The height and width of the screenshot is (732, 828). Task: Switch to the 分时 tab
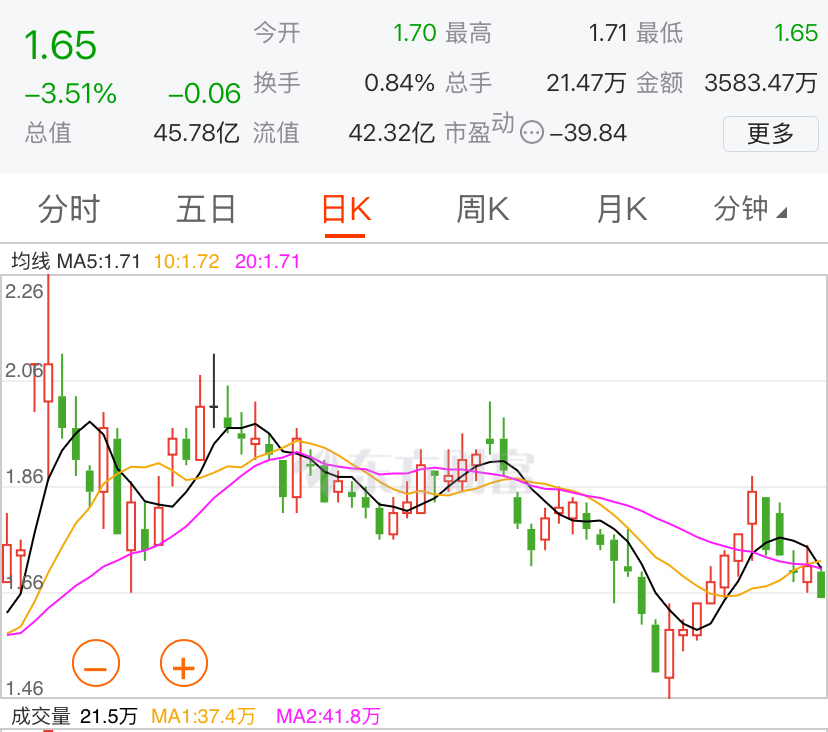(69, 209)
